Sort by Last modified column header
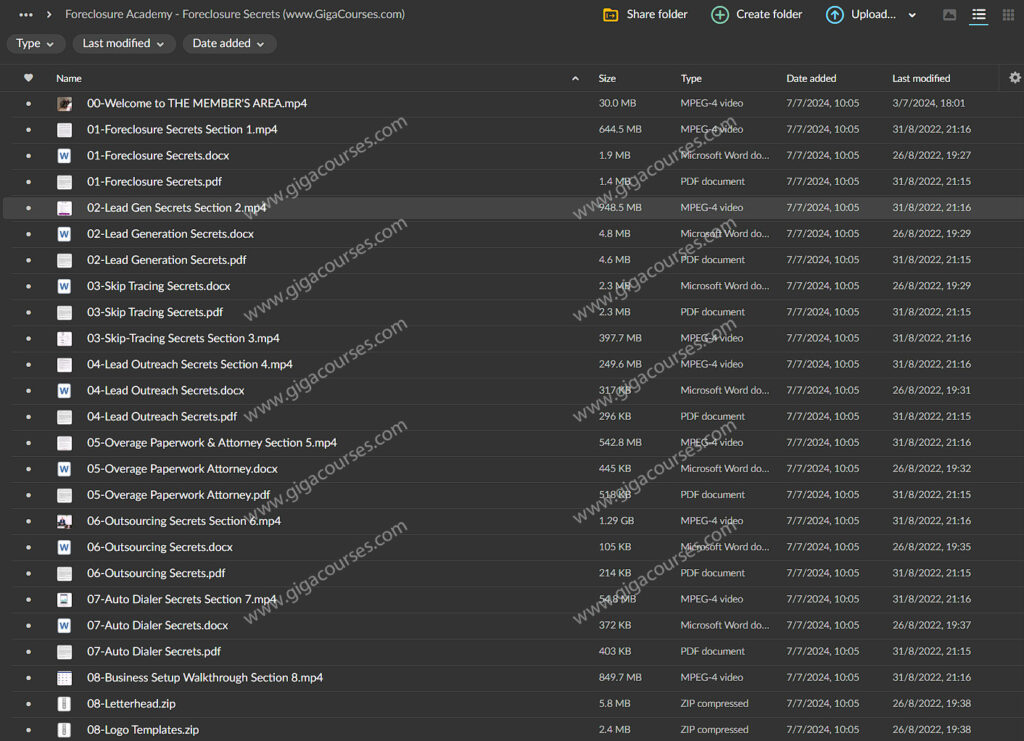The width and height of the screenshot is (1024, 741). click(921, 78)
